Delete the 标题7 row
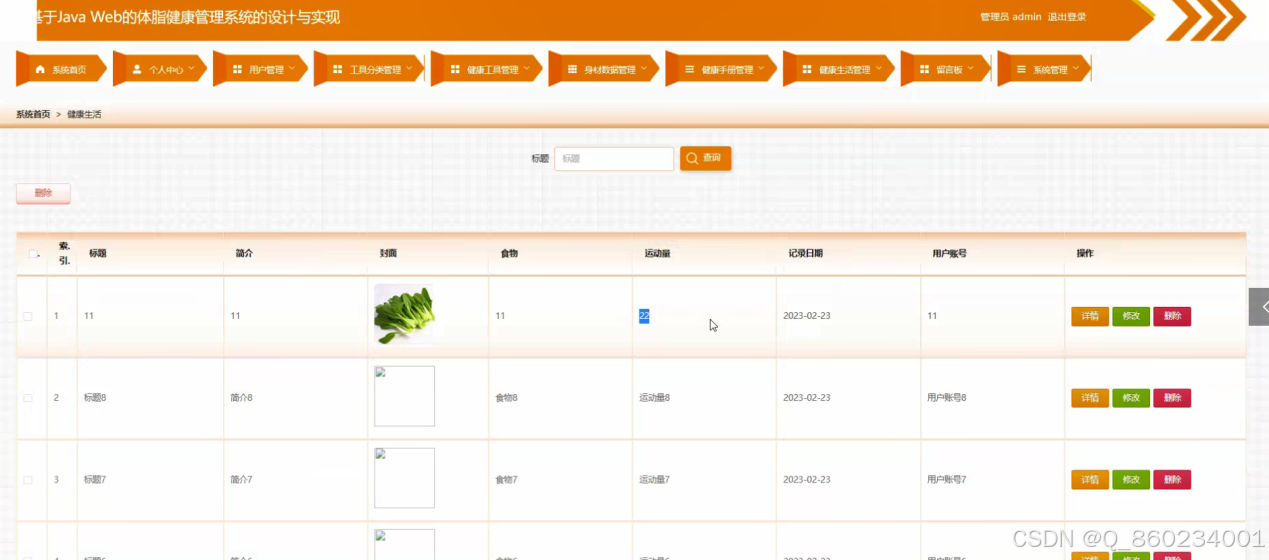1269x560 pixels. tap(1172, 480)
